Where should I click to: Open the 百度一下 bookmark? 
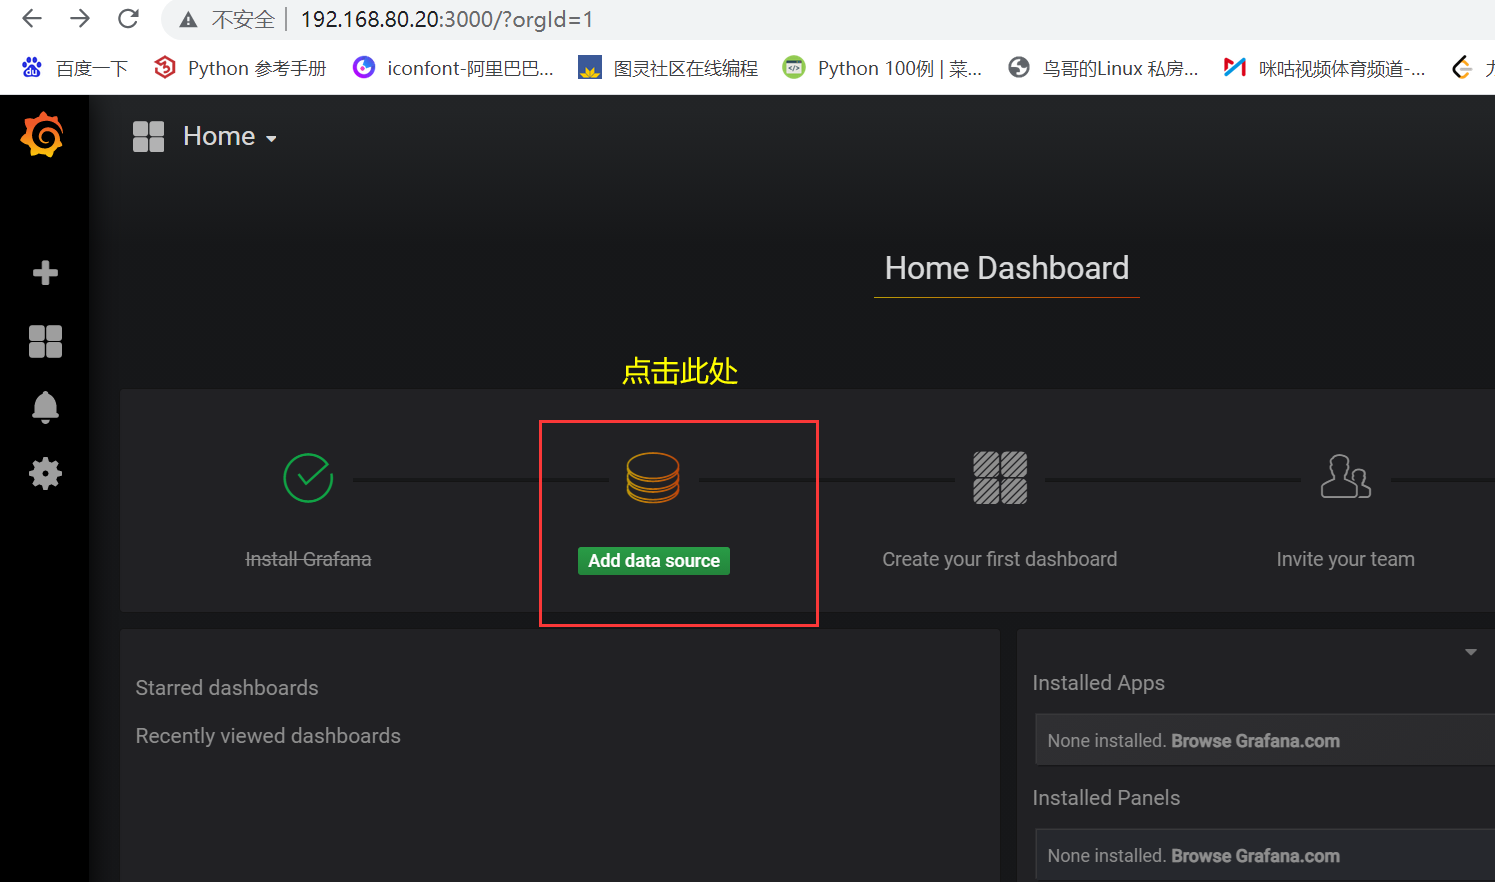coord(75,68)
